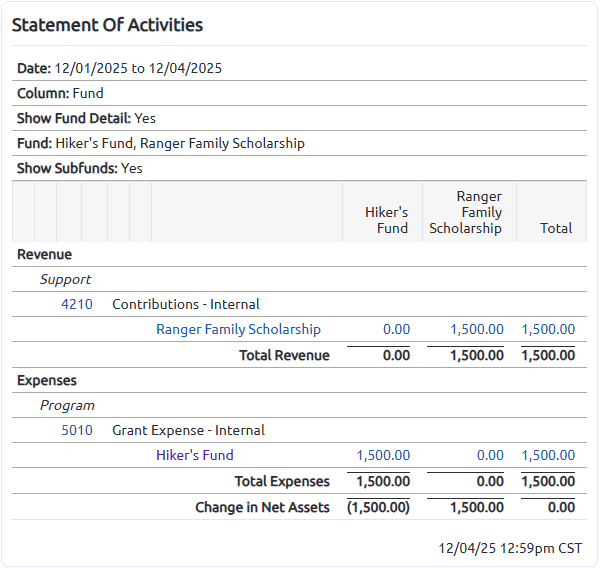The width and height of the screenshot is (601, 568).
Task: Click Total column 1,500.00 in Ranger Family Scholarship row
Action: (548, 329)
